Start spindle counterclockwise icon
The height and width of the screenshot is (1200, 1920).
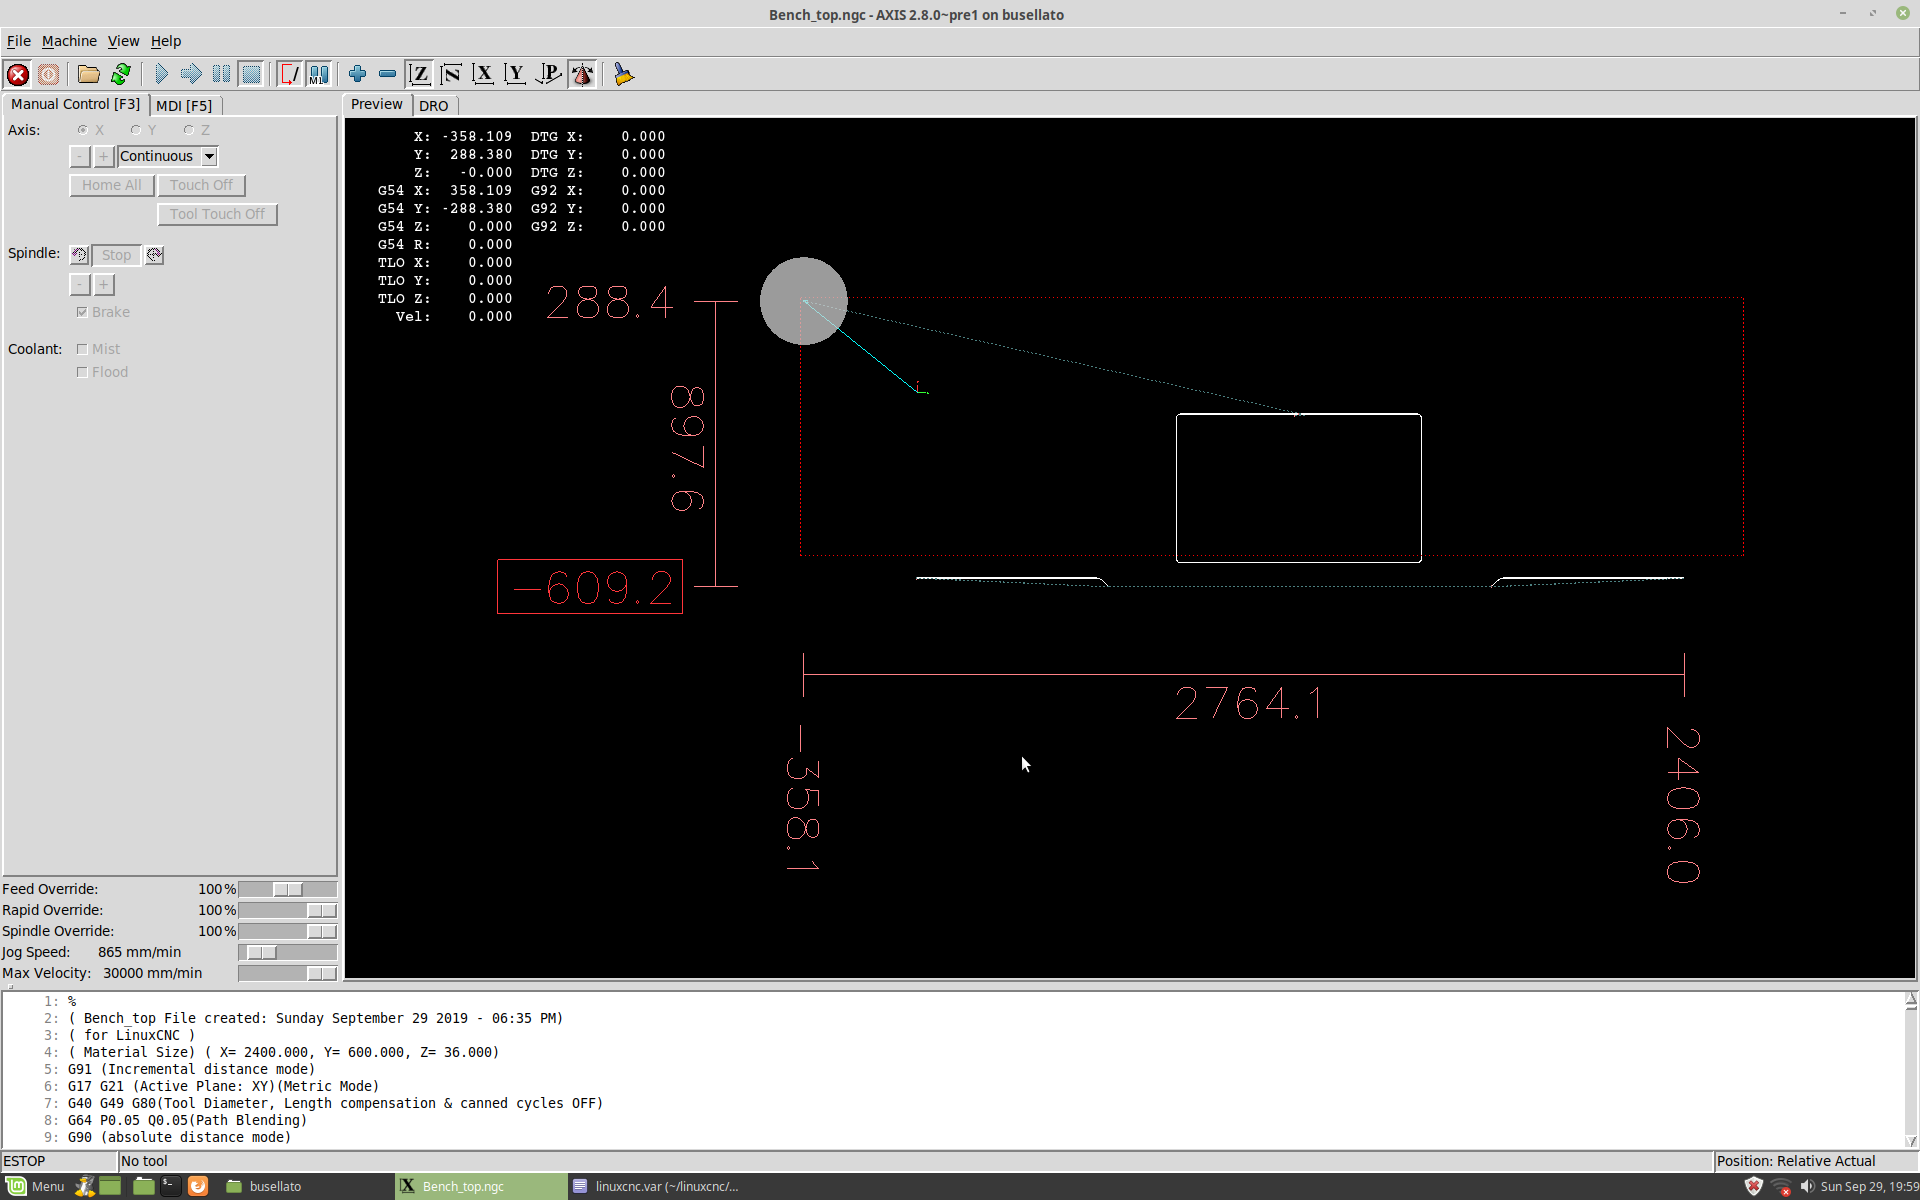(80, 255)
